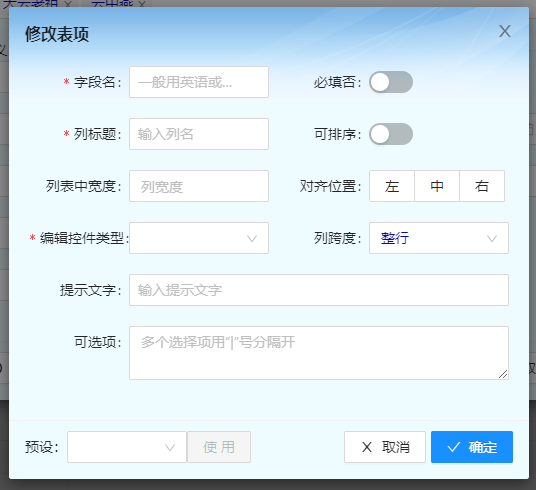Click the 字段名 input field
The height and width of the screenshot is (490, 536).
pyautogui.click(x=199, y=82)
